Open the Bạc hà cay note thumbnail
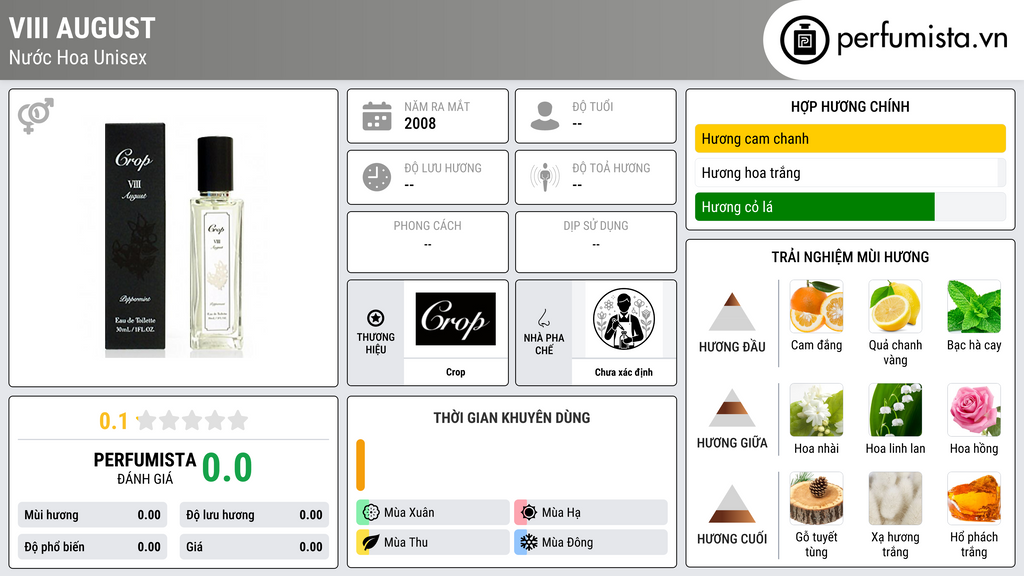The width and height of the screenshot is (1024, 576). pos(974,306)
